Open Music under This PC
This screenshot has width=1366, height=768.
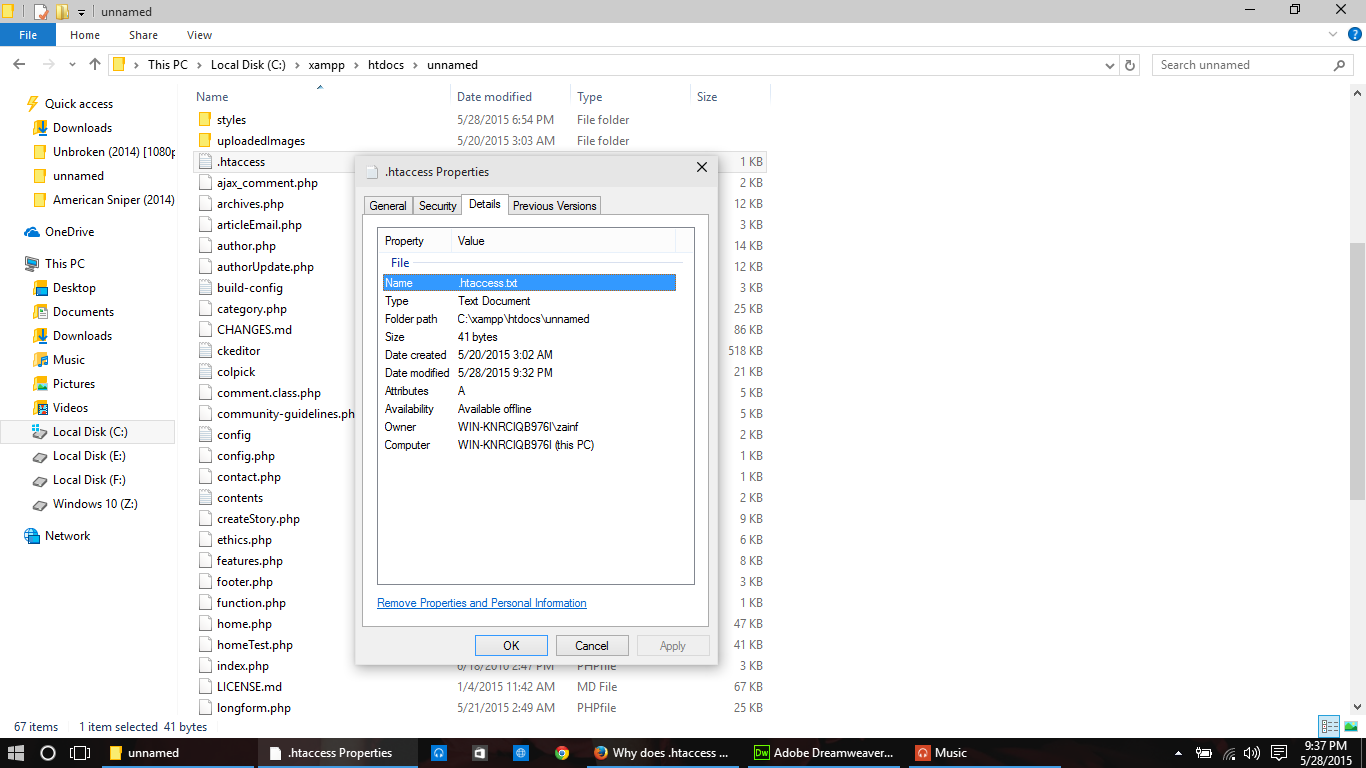[69, 360]
